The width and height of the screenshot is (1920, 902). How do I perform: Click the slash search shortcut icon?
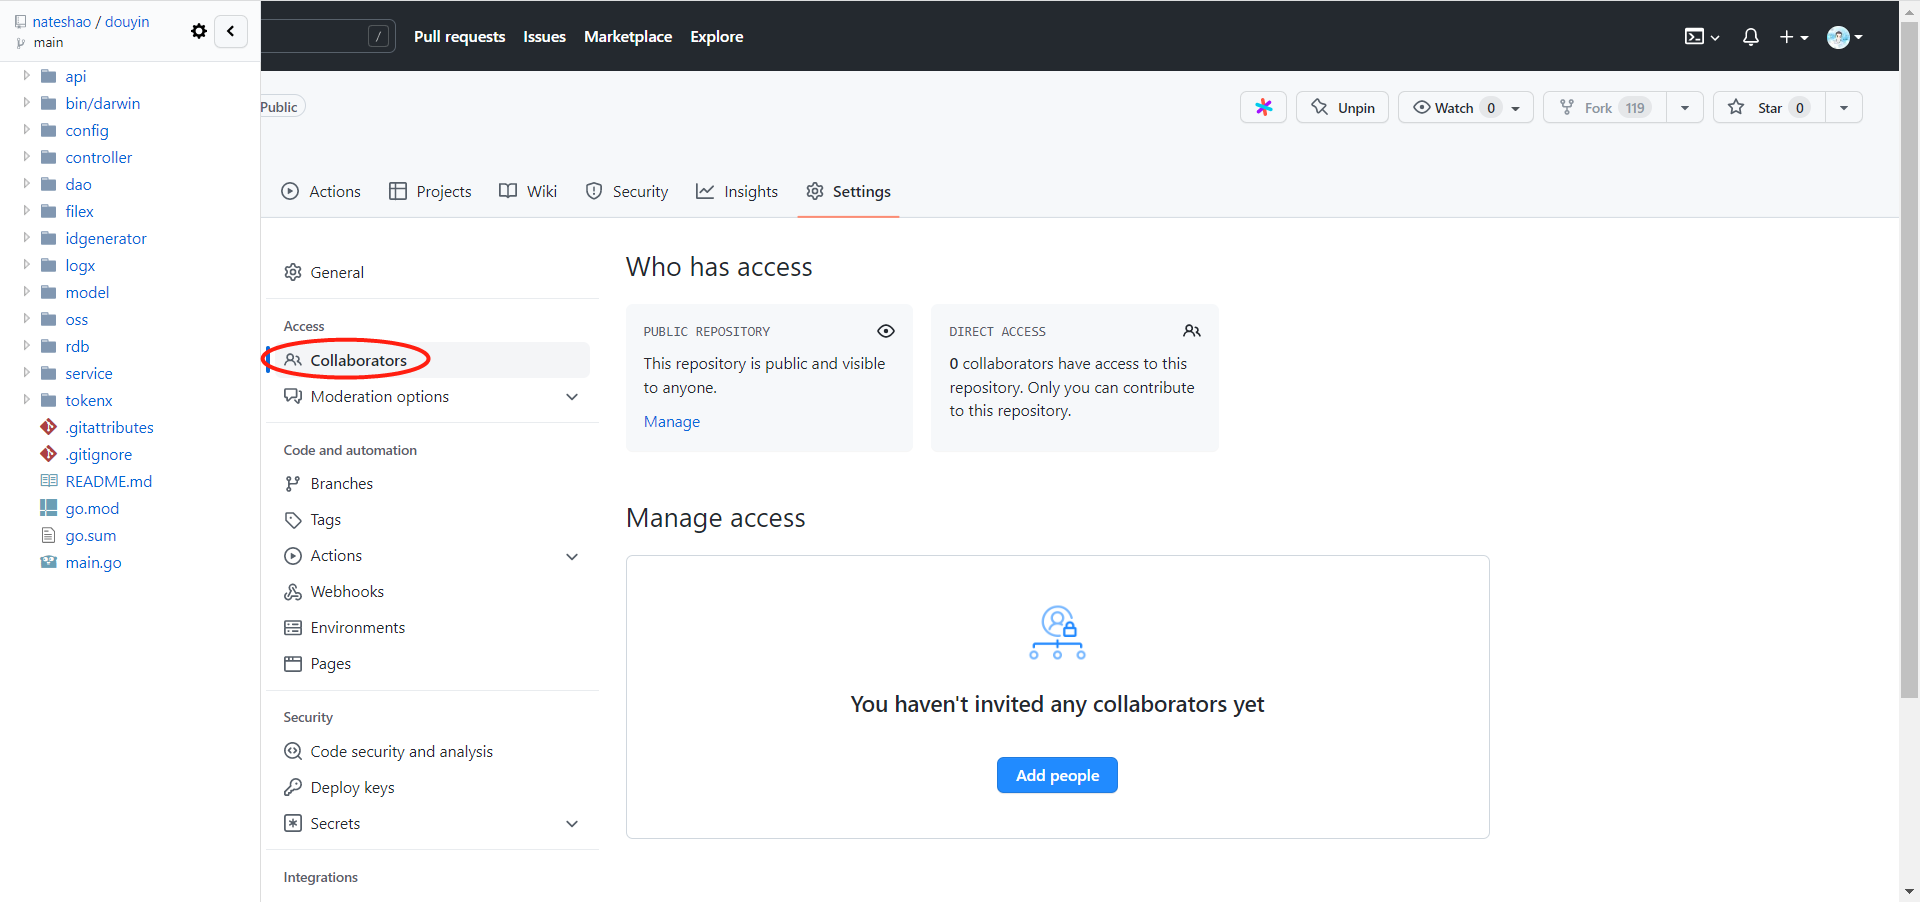point(378,37)
